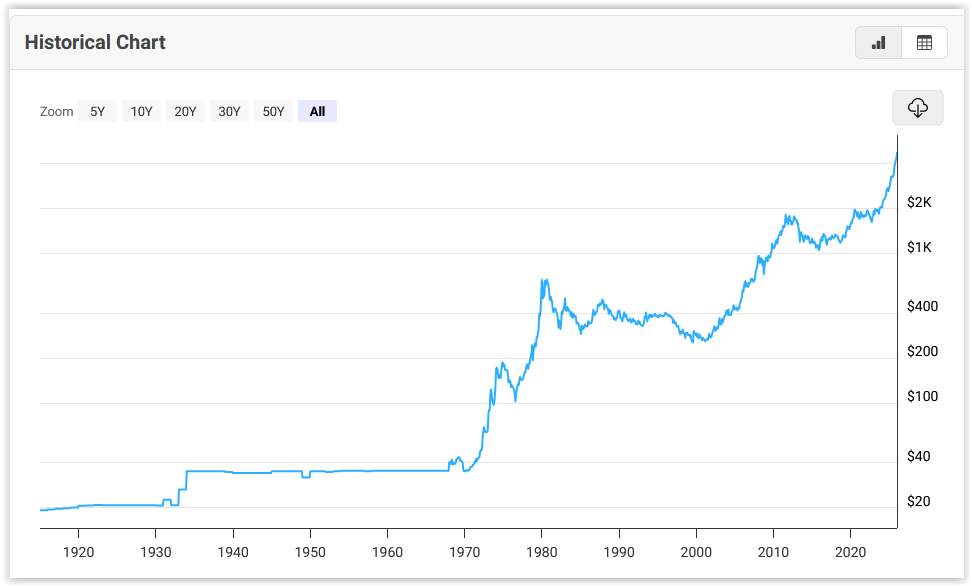Click the cloud download icon
The width and height of the screenshot is (972, 586).
pyautogui.click(x=917, y=107)
